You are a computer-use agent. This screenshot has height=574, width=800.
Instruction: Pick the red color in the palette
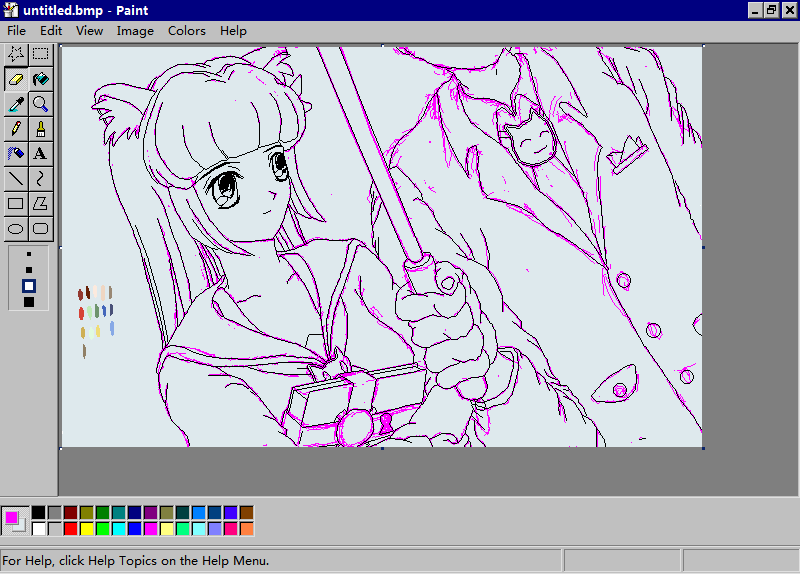pos(71,528)
